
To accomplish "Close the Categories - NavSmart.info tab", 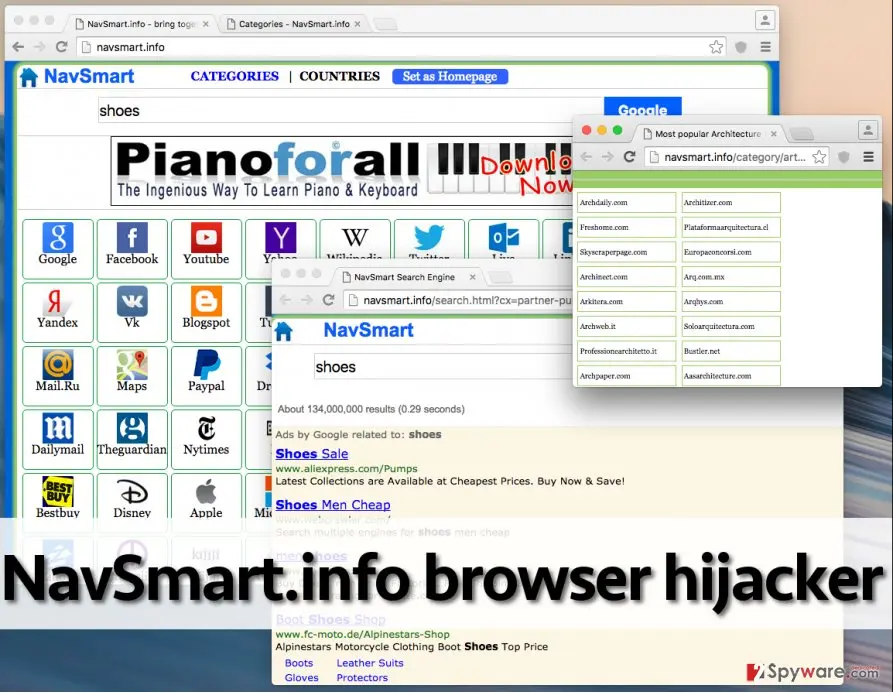I will point(358,24).
